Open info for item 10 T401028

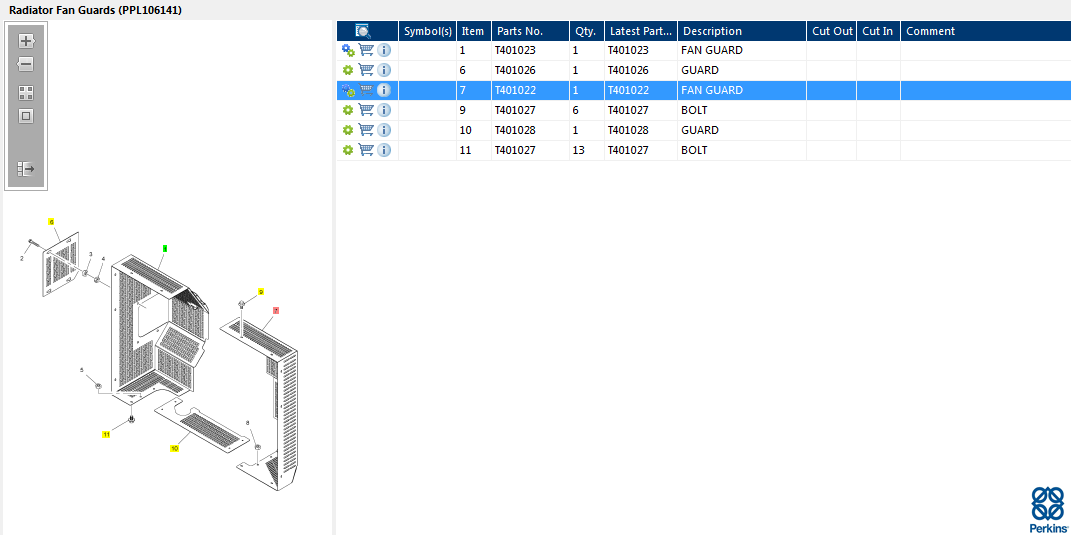pos(384,130)
